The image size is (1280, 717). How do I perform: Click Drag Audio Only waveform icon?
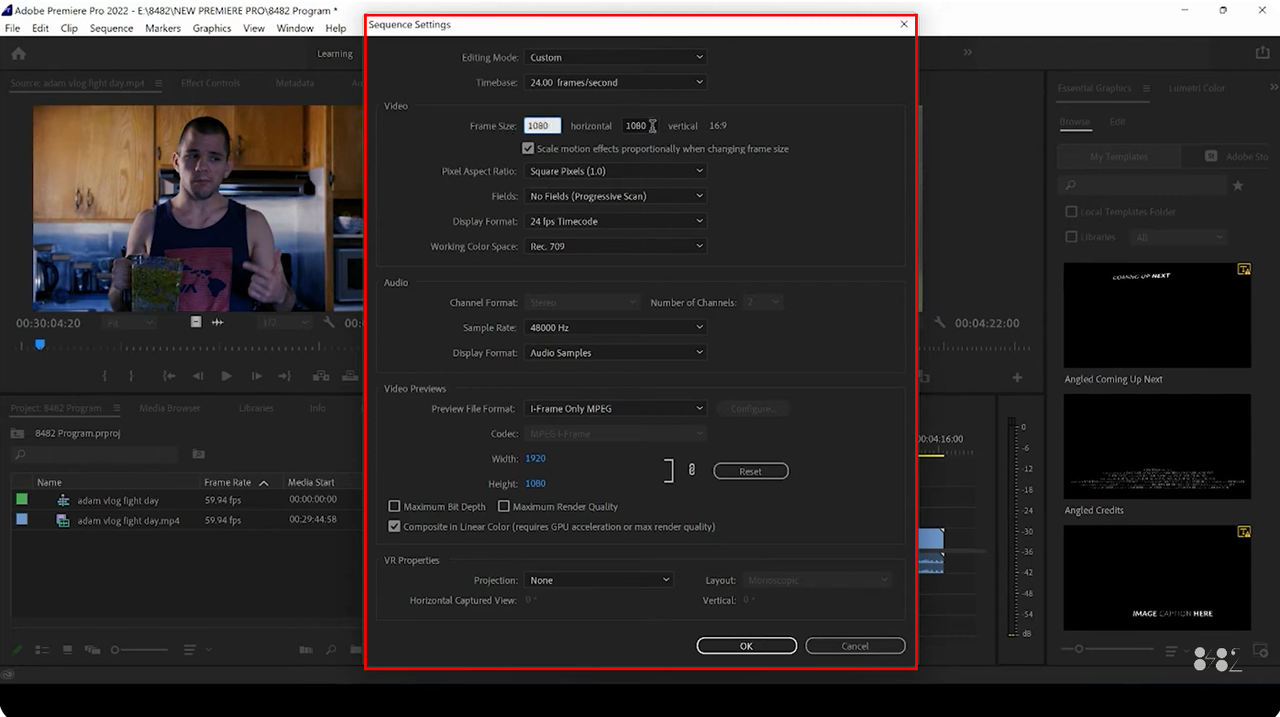(217, 322)
